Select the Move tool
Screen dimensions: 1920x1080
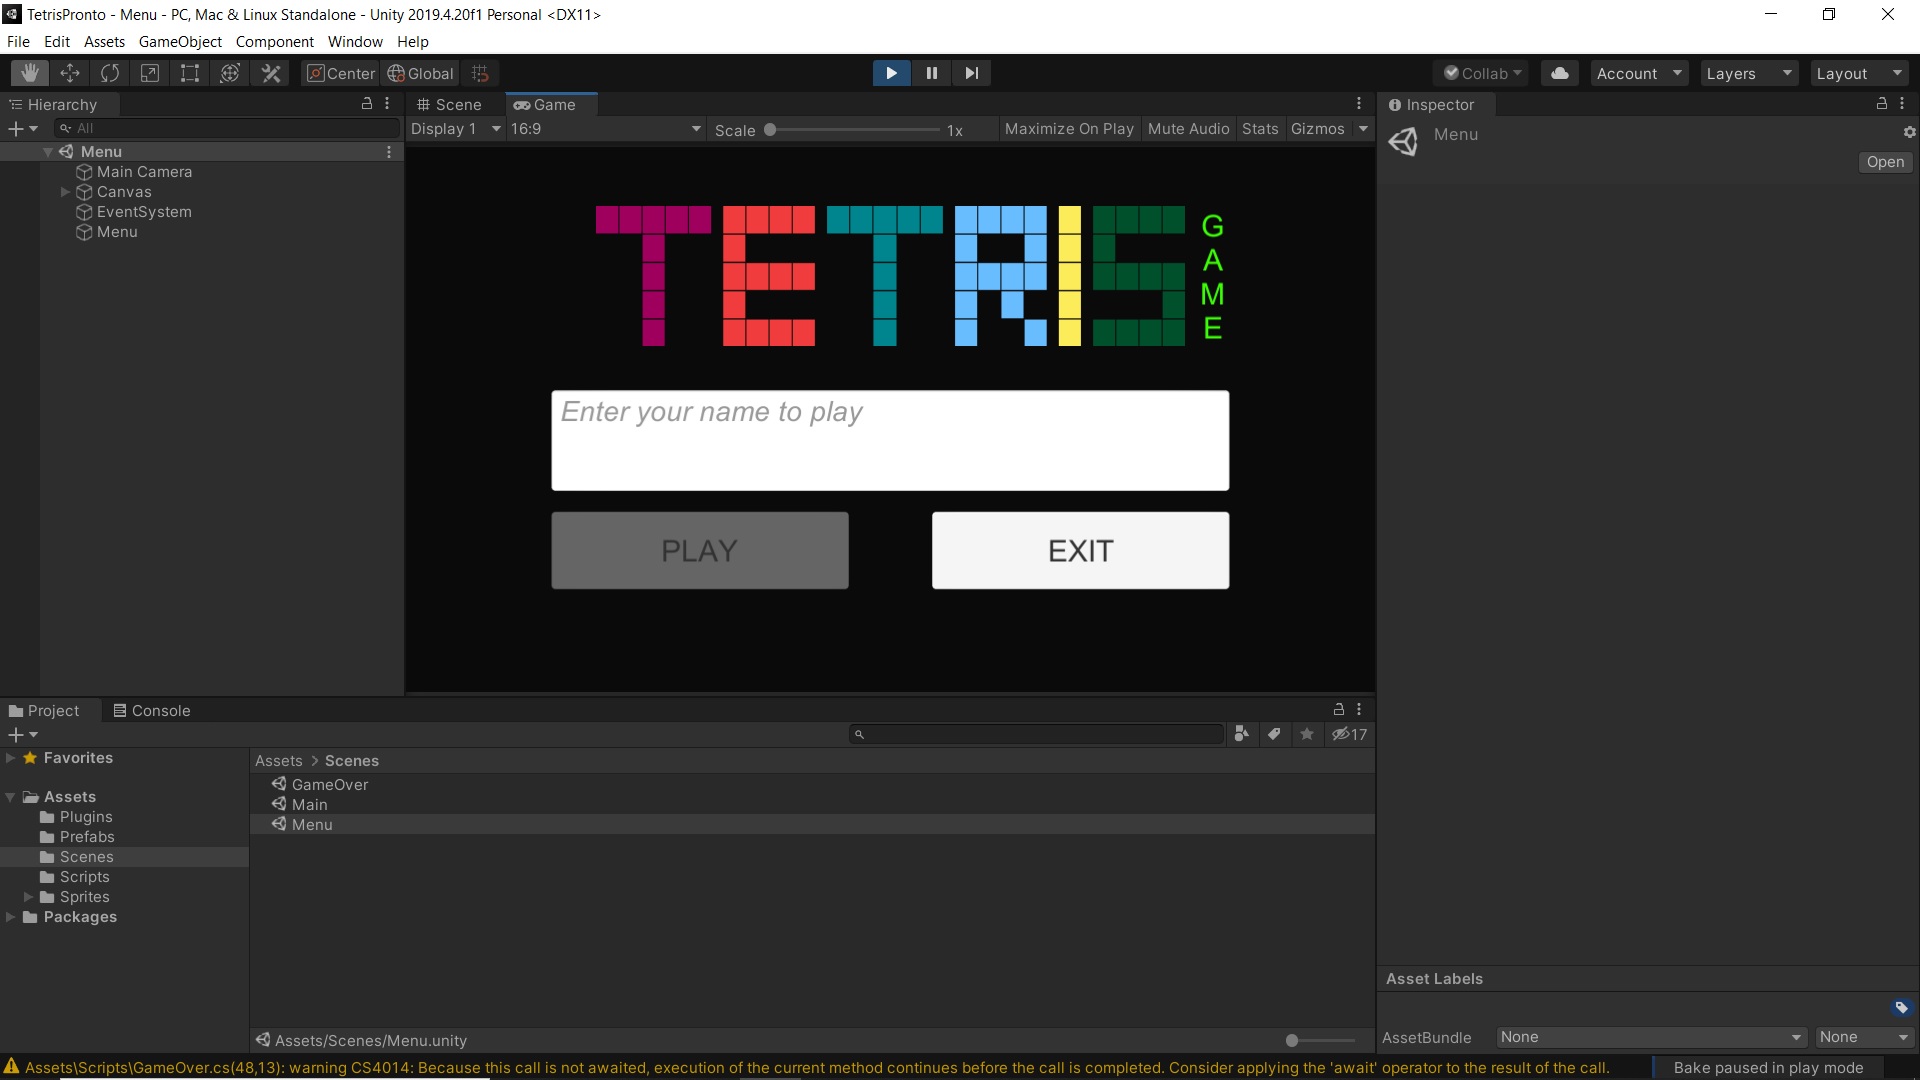pos(70,73)
